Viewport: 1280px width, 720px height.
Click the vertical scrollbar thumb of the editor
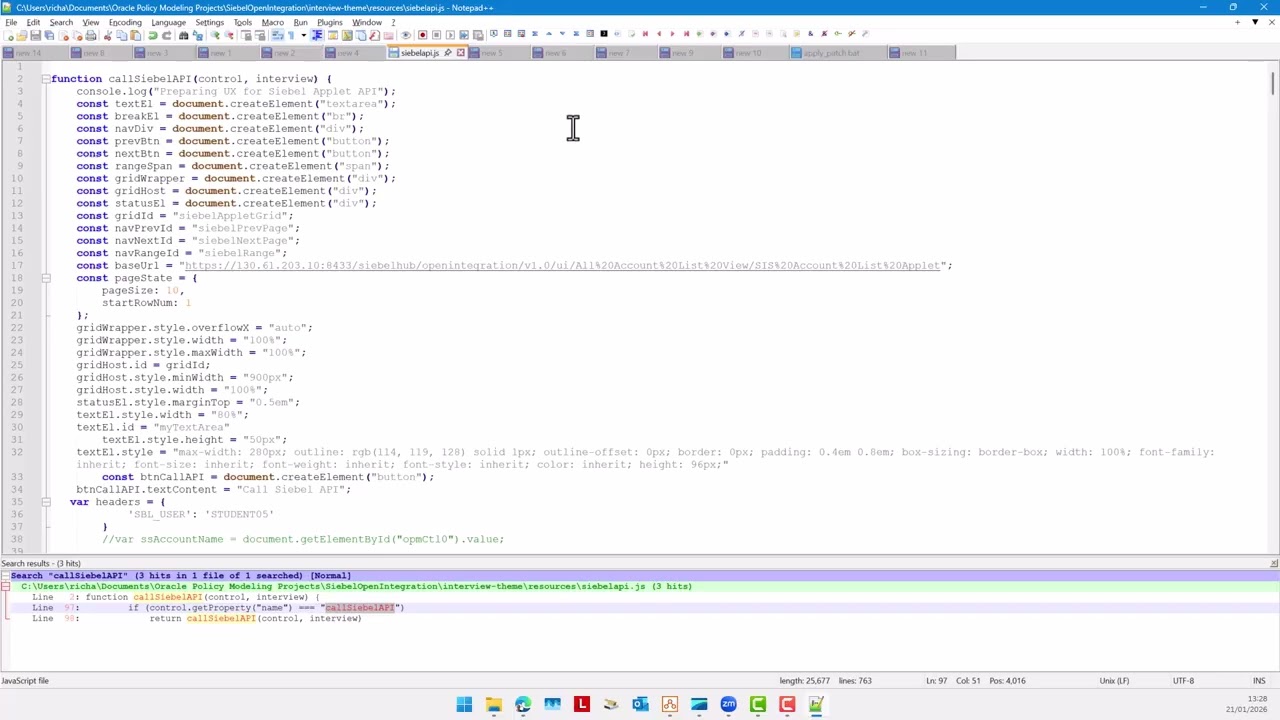click(x=1273, y=82)
